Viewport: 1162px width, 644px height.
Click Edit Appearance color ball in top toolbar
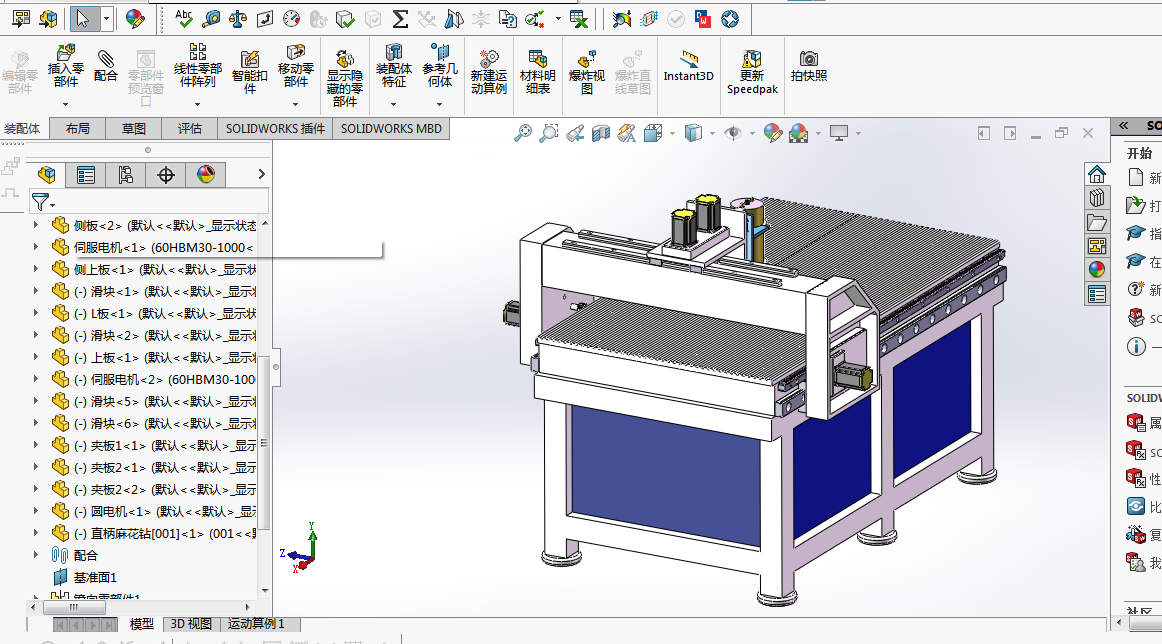tap(135, 19)
